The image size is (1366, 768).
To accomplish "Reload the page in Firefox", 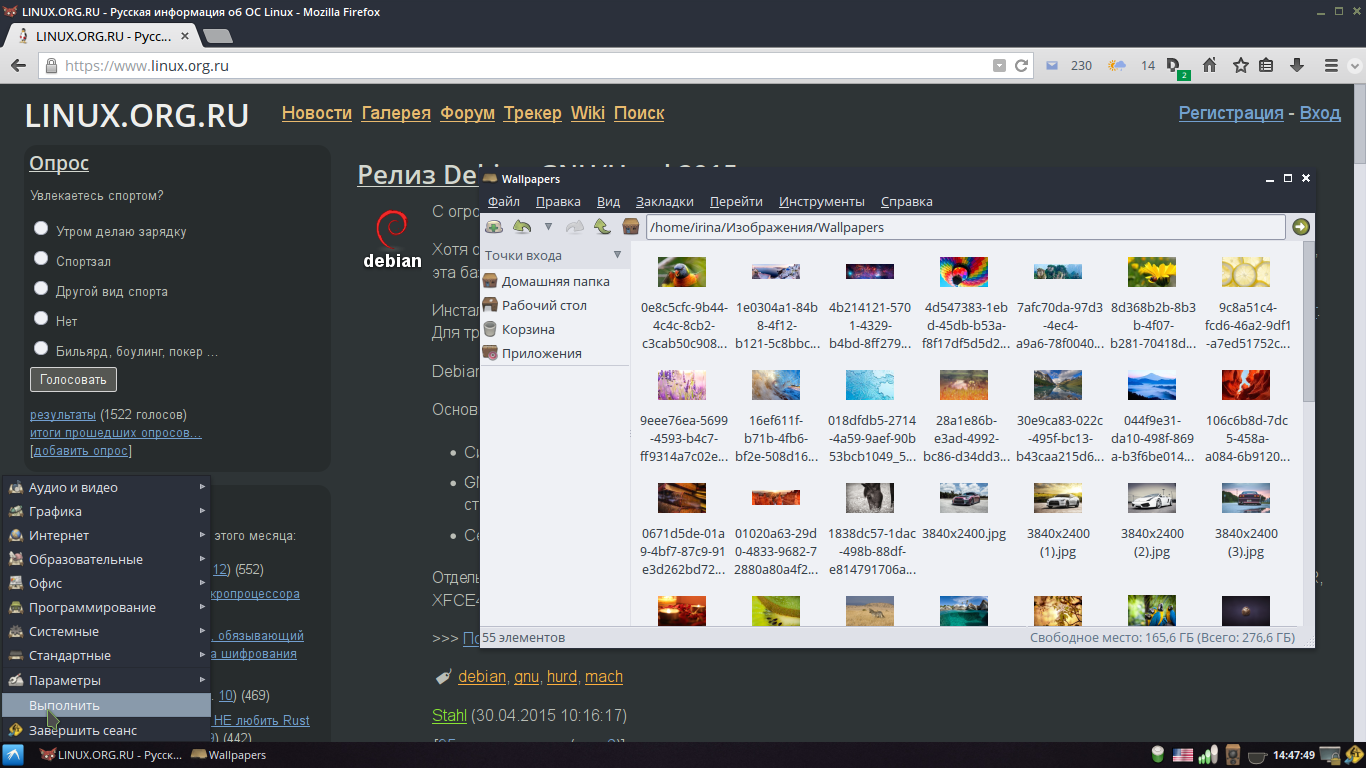I will coord(1021,66).
